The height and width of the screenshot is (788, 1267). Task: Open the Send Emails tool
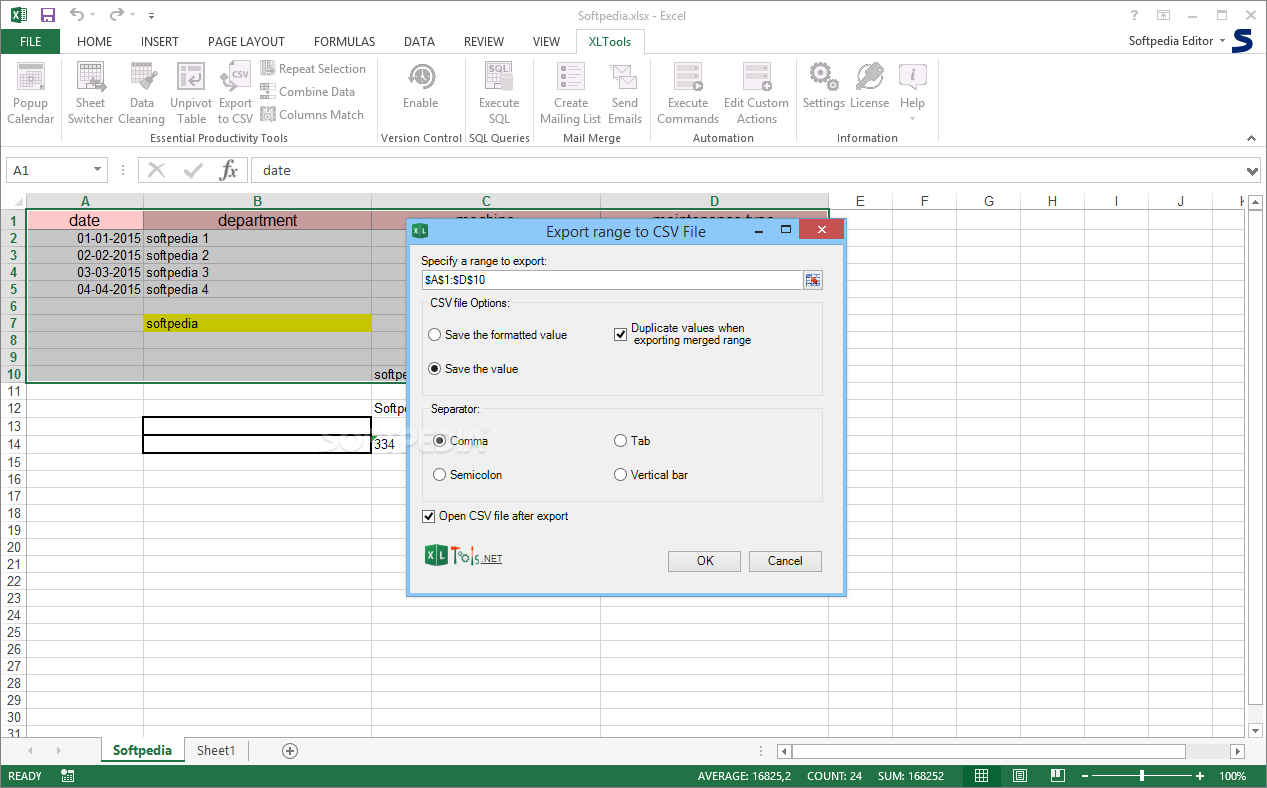click(x=625, y=93)
